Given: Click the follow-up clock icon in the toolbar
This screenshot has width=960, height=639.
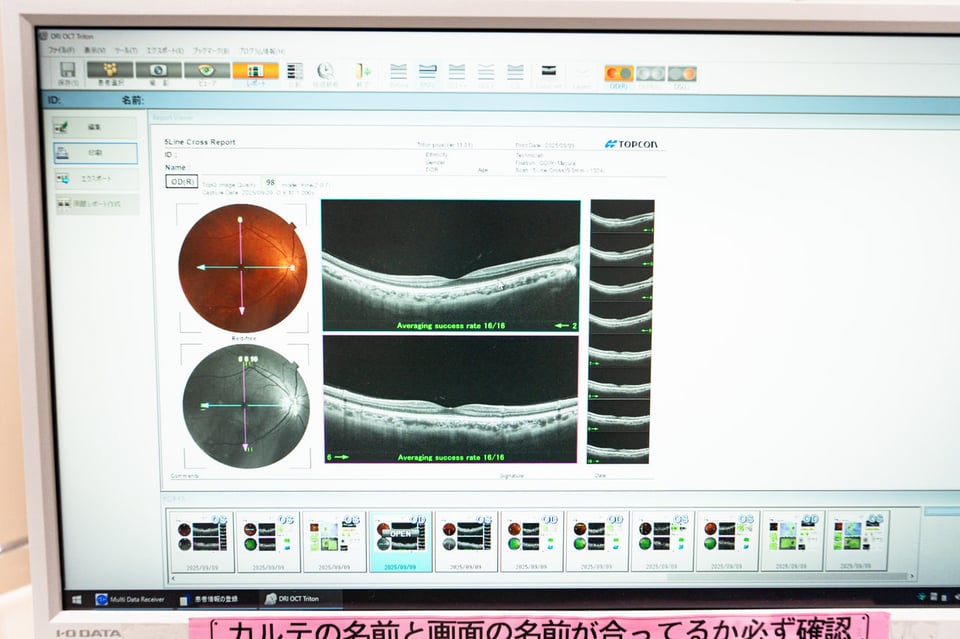Looking at the screenshot, I should pos(325,72).
